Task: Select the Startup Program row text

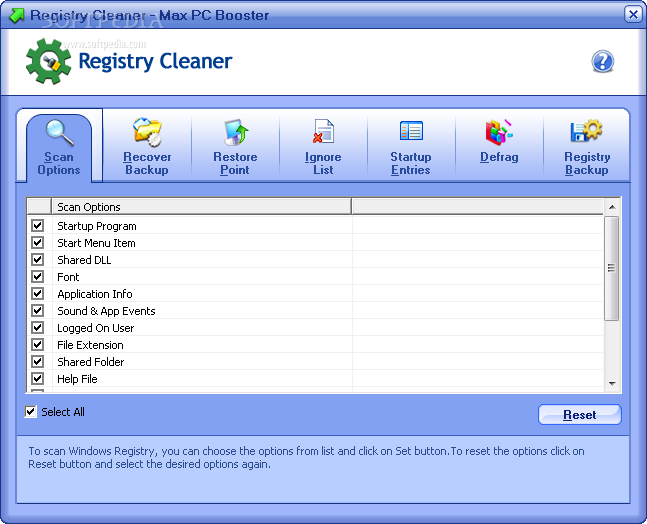Action: point(97,226)
